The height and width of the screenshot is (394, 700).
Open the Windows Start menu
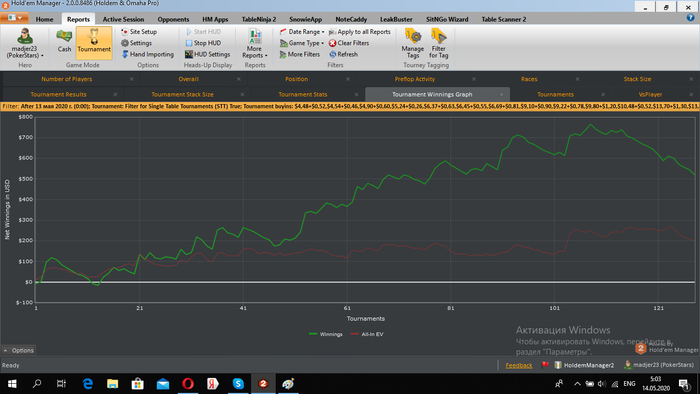coord(12,384)
